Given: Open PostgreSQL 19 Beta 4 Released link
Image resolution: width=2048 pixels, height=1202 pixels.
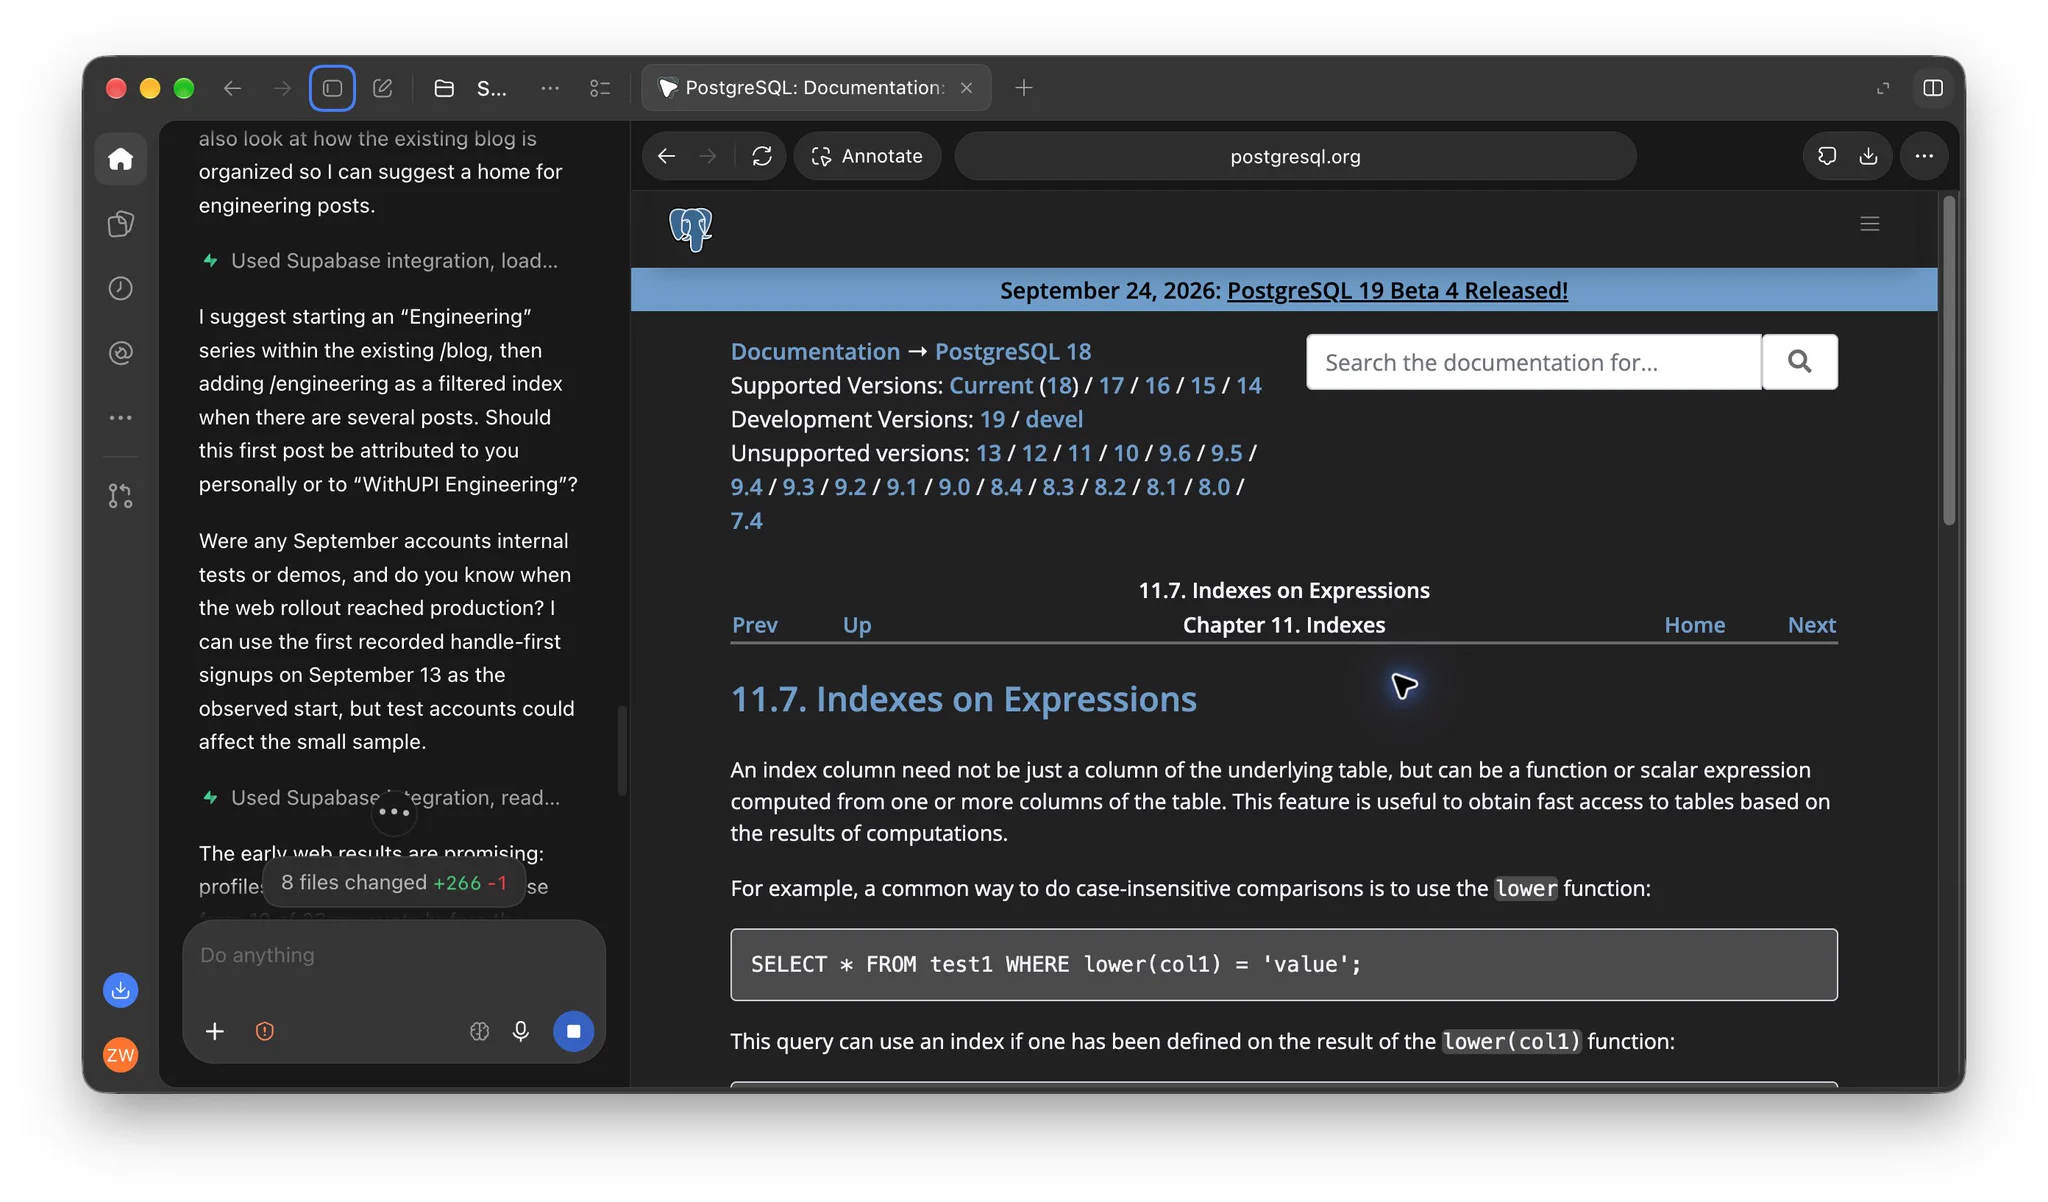Looking at the screenshot, I should (1397, 290).
